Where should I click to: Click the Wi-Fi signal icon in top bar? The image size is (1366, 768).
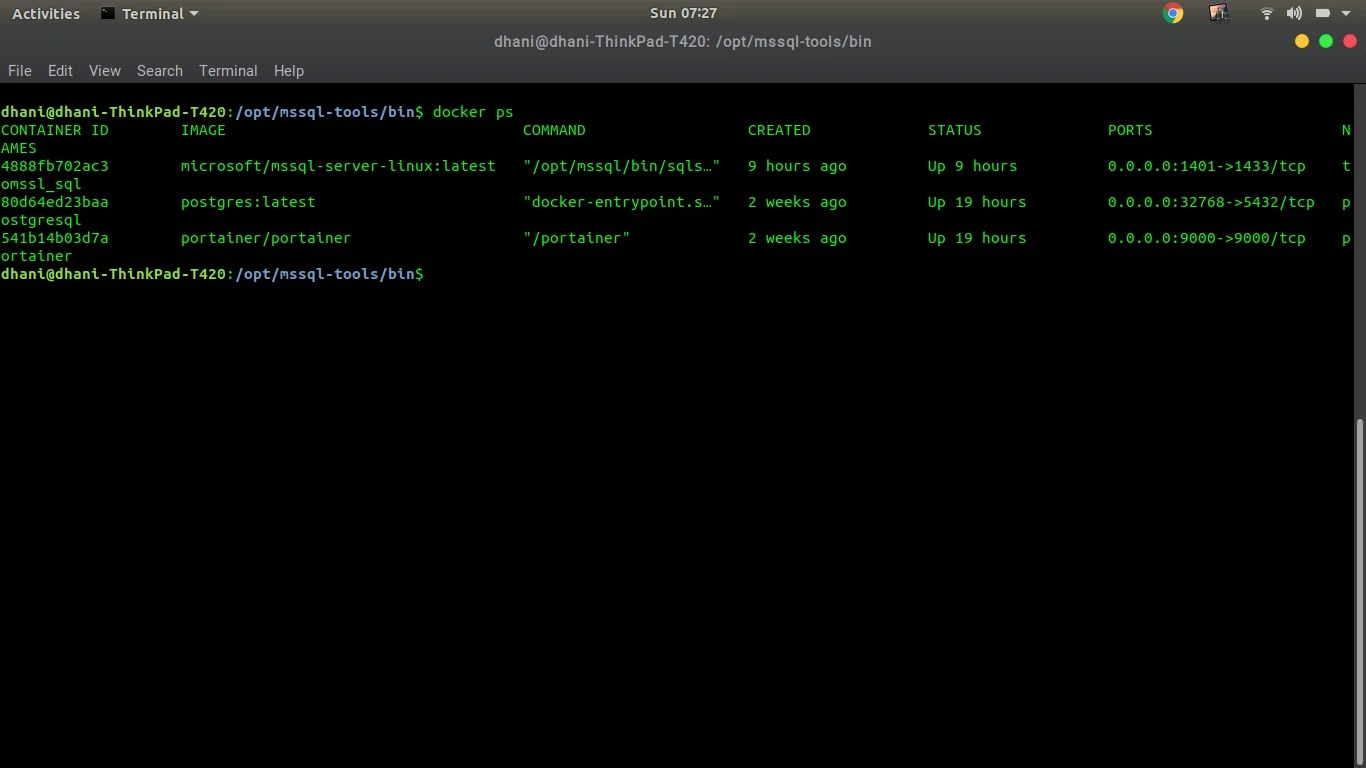pyautogui.click(x=1266, y=13)
